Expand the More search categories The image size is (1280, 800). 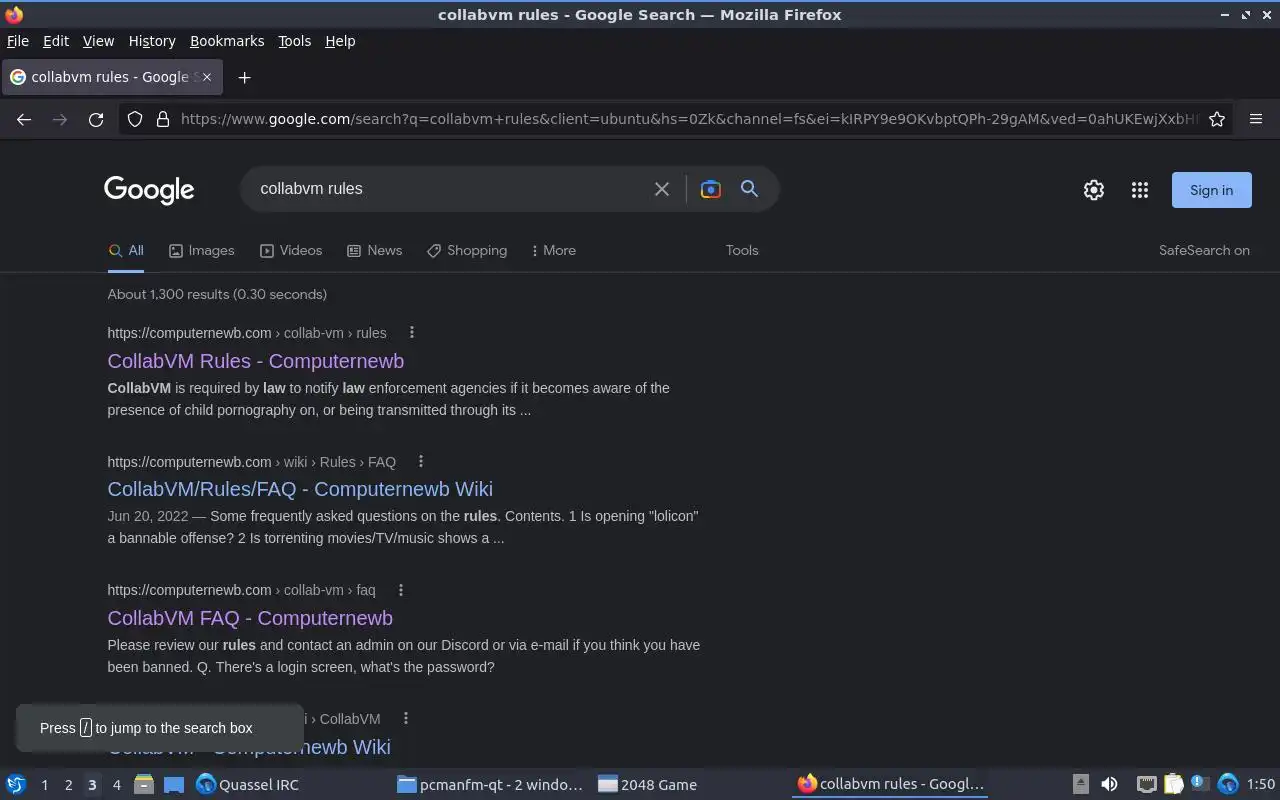point(554,251)
